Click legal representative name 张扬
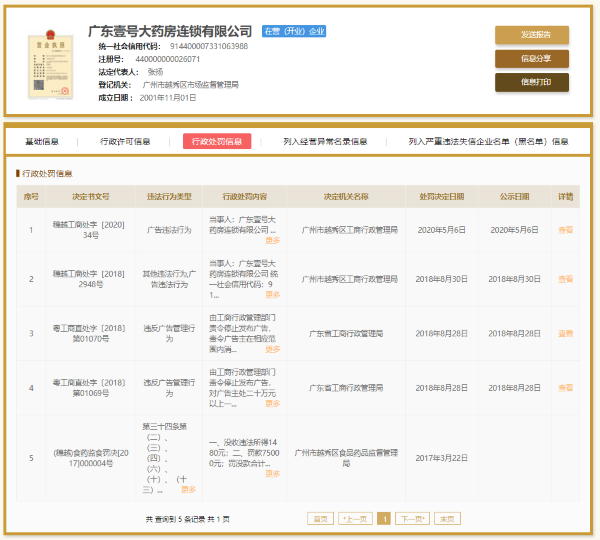 [x=155, y=72]
